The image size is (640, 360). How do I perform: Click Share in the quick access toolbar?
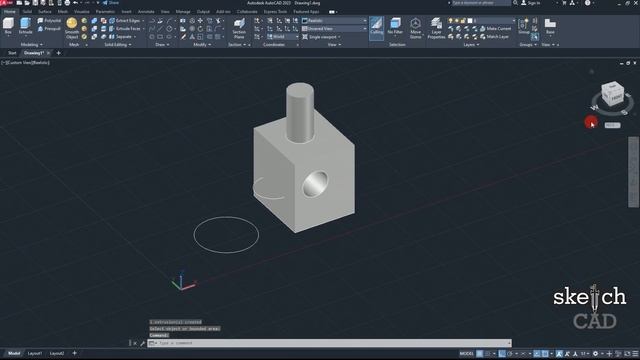pyautogui.click(x=111, y=3)
